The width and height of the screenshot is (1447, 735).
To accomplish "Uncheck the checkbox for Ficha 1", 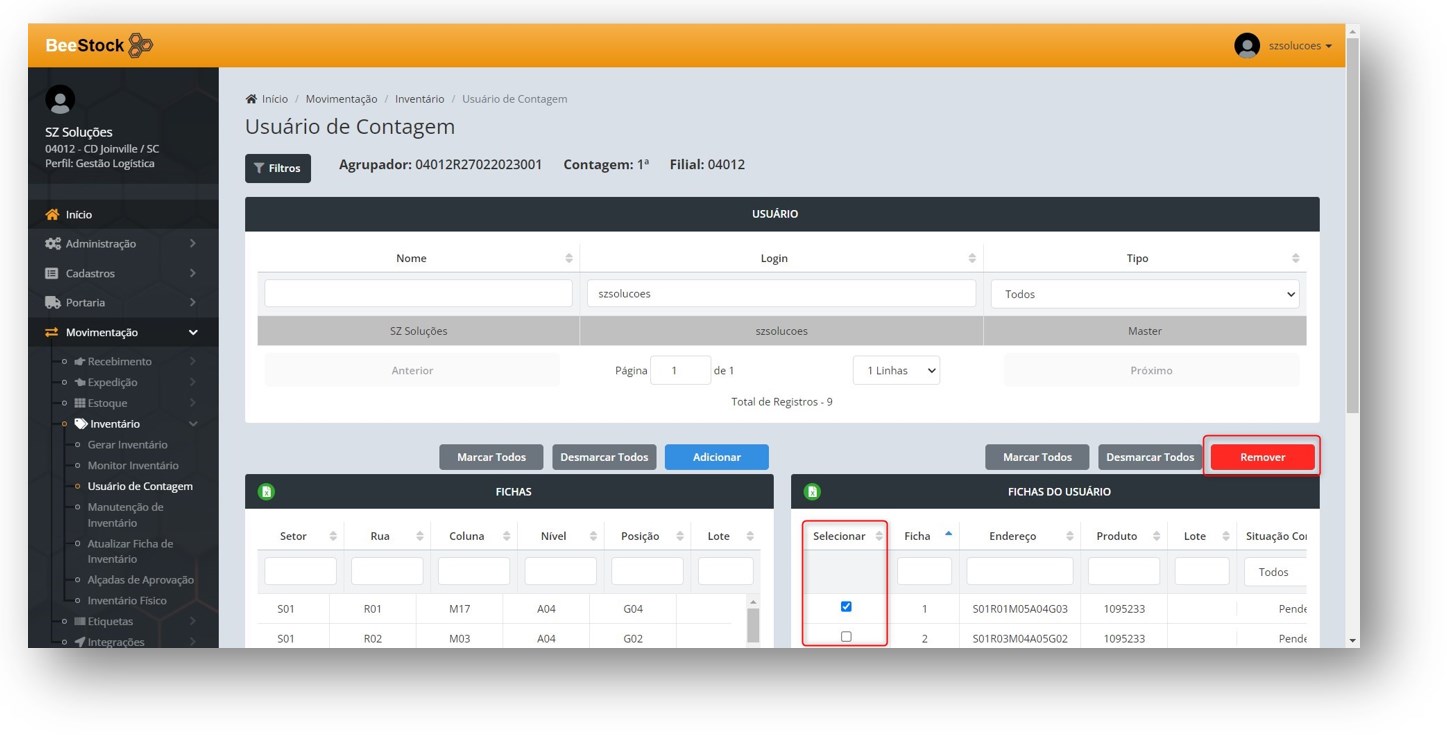I will (846, 607).
